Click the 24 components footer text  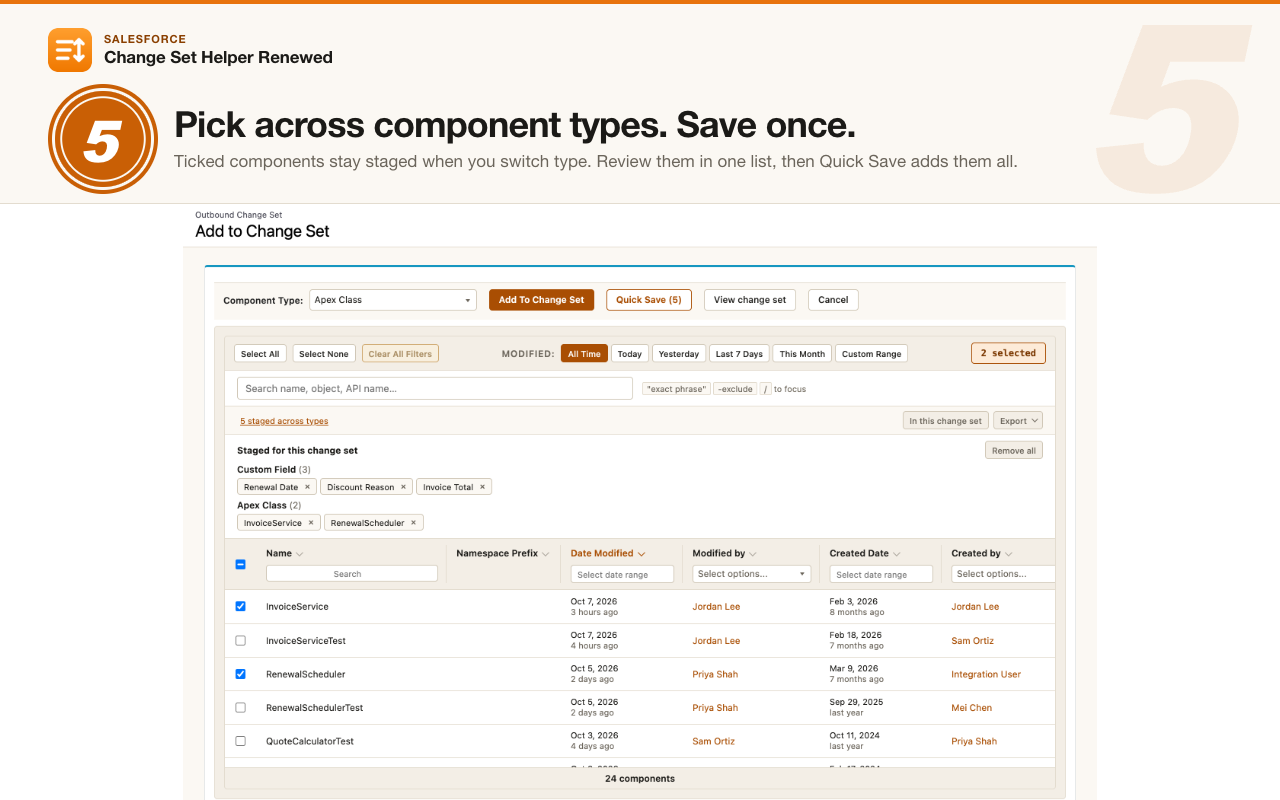click(x=640, y=779)
